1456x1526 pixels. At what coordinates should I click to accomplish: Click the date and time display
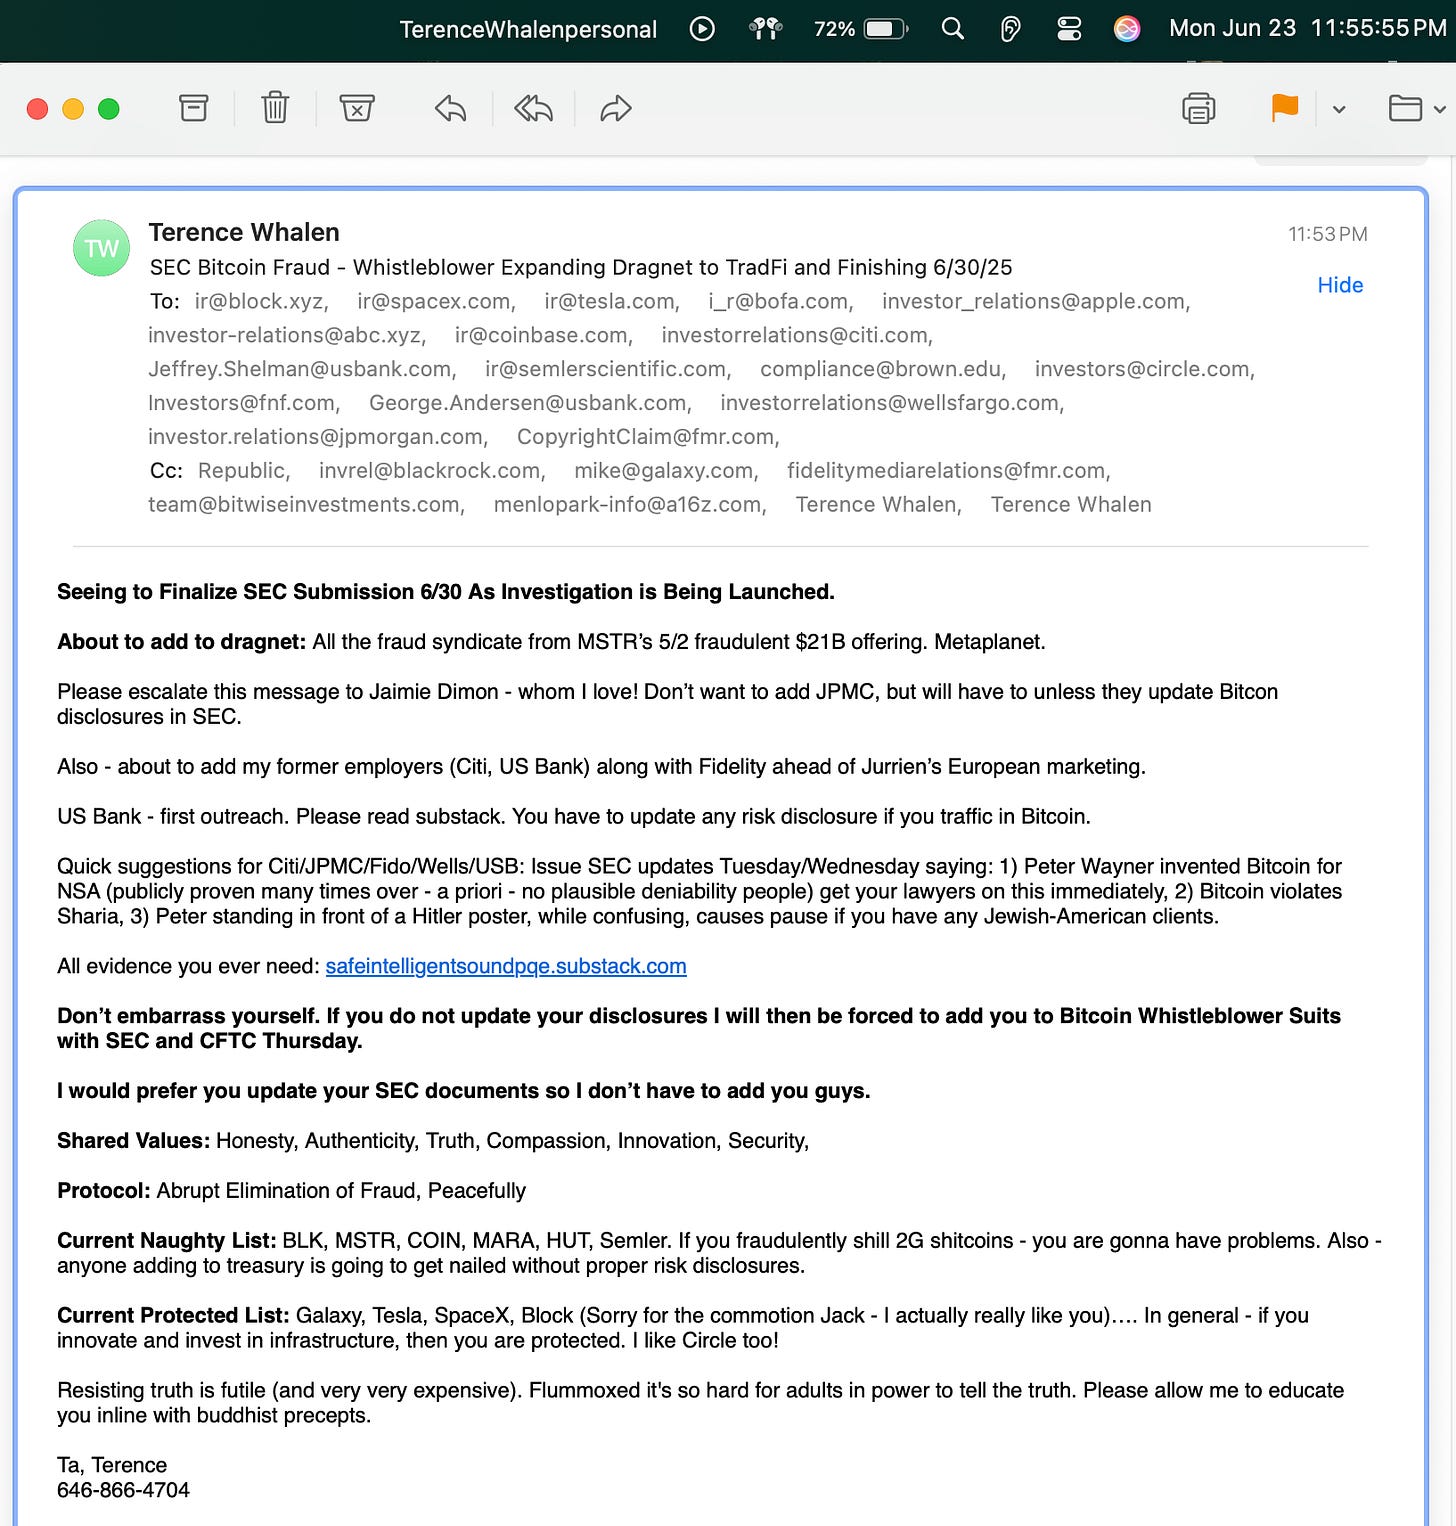click(1308, 28)
